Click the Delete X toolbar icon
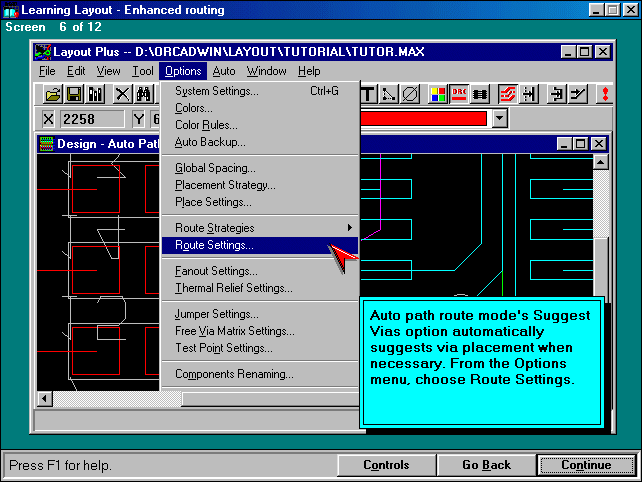 coord(122,94)
